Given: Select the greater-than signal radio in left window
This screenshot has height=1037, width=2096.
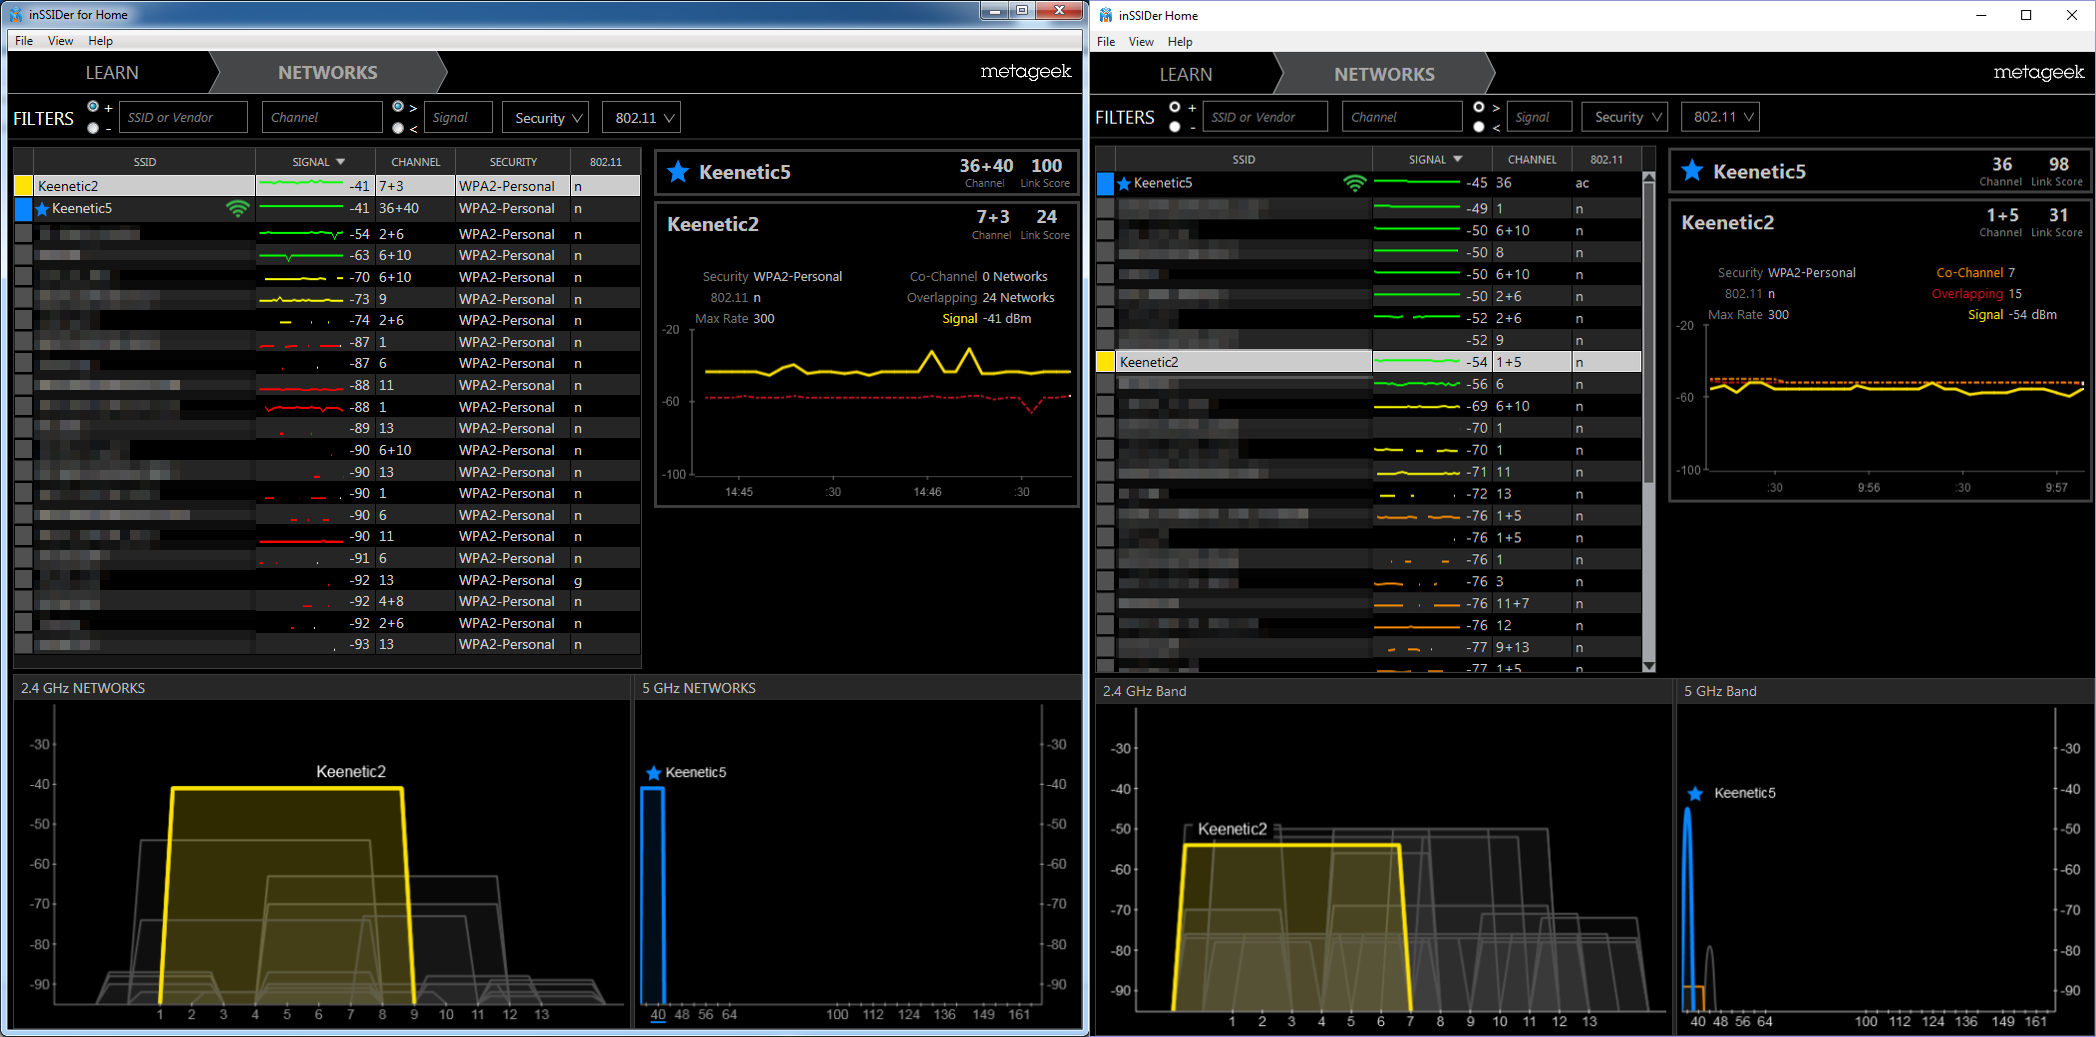Looking at the screenshot, I should [x=398, y=106].
